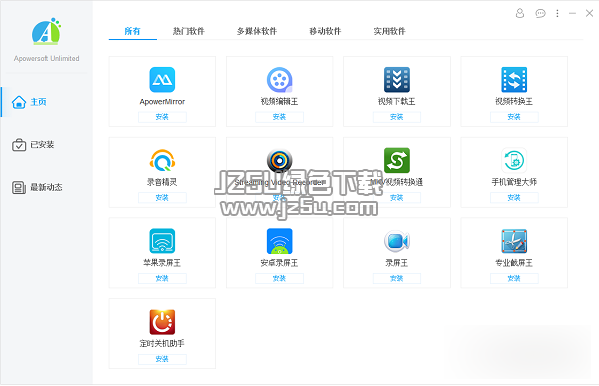The height and width of the screenshot is (386, 599).
Task: Open the 安卓录屏王 Android icon
Action: click(x=279, y=241)
